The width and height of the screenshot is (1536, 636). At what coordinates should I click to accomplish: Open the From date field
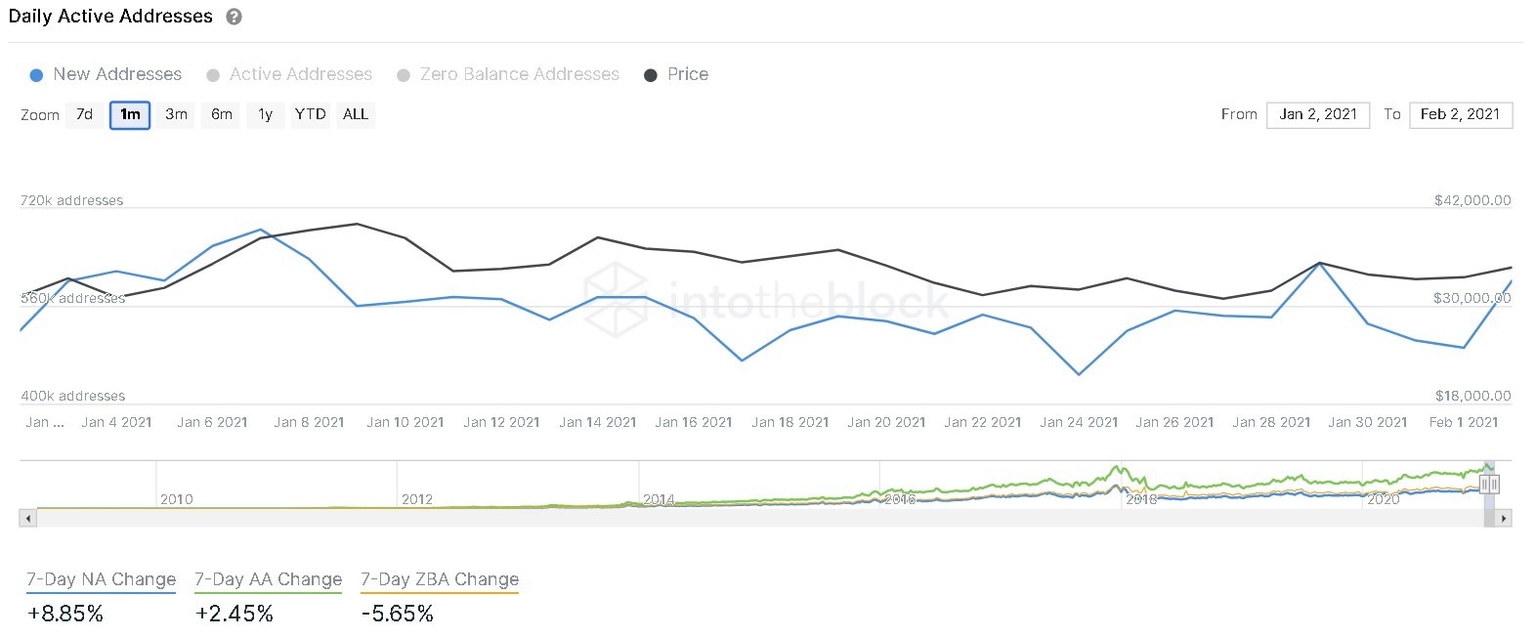[1317, 114]
